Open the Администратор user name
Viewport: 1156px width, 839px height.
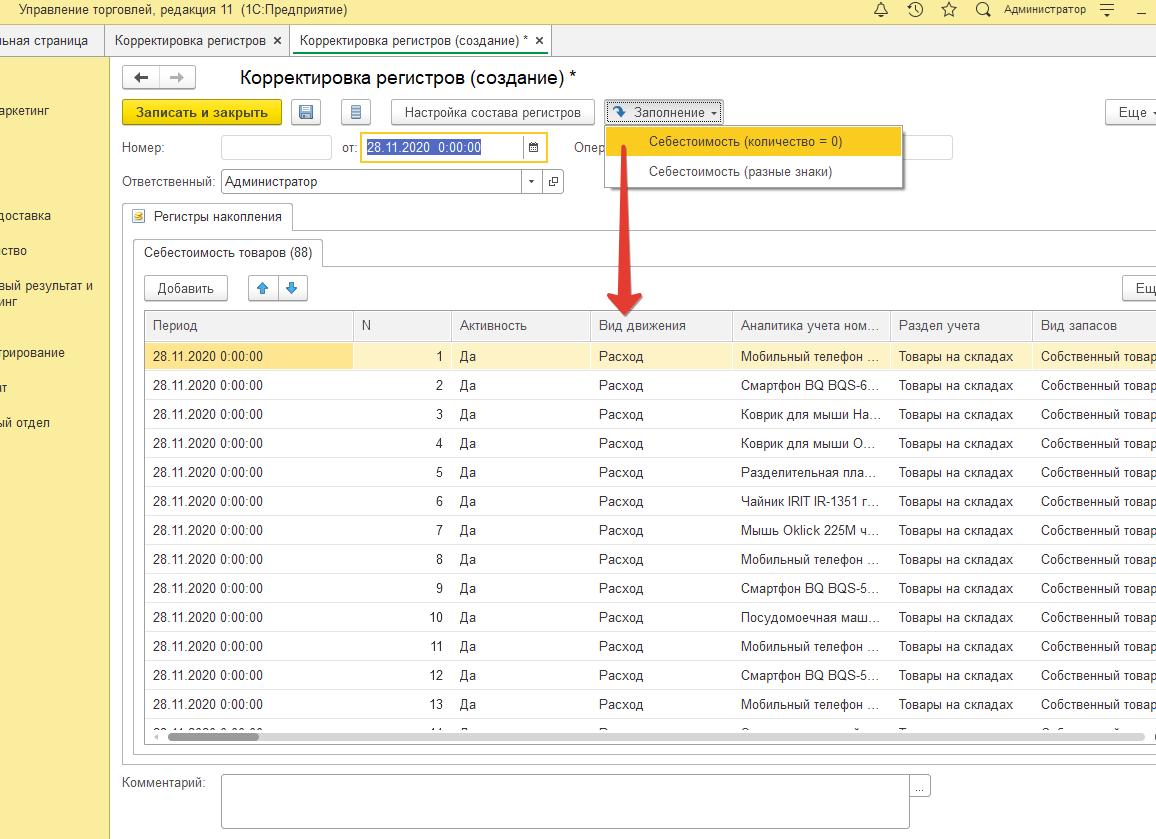click(1045, 10)
